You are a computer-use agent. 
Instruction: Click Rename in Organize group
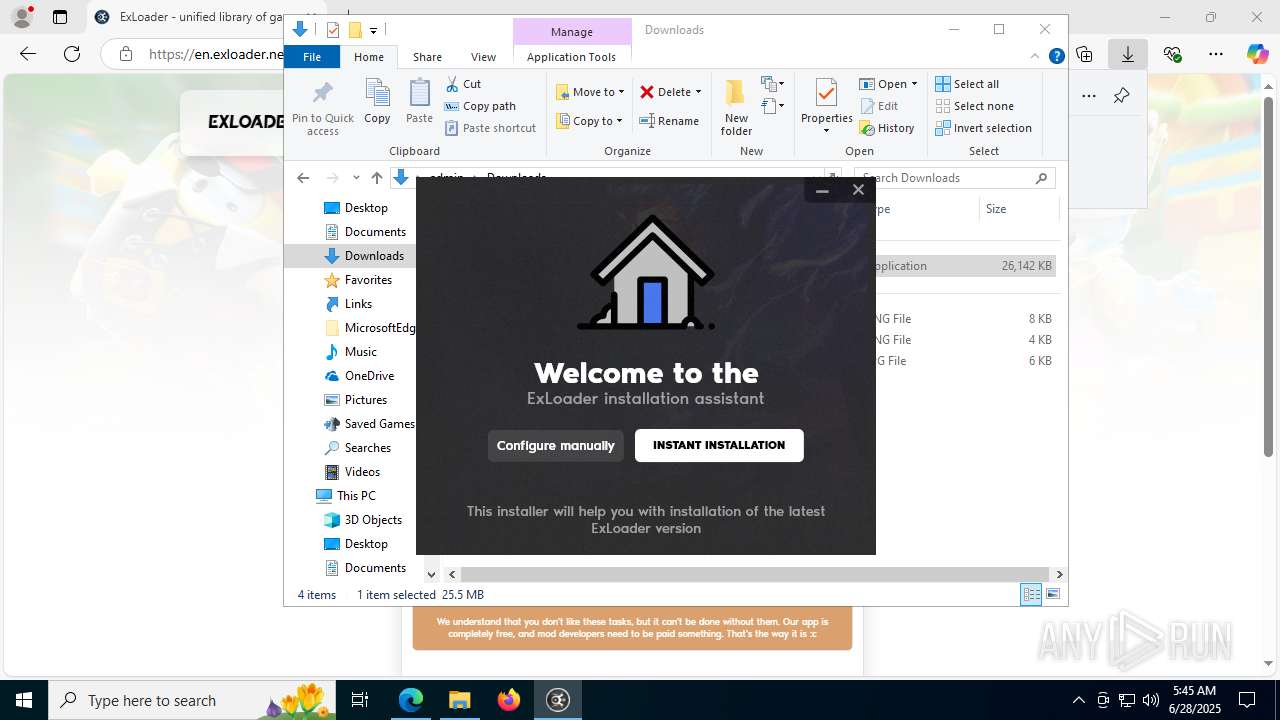pyautogui.click(x=669, y=121)
